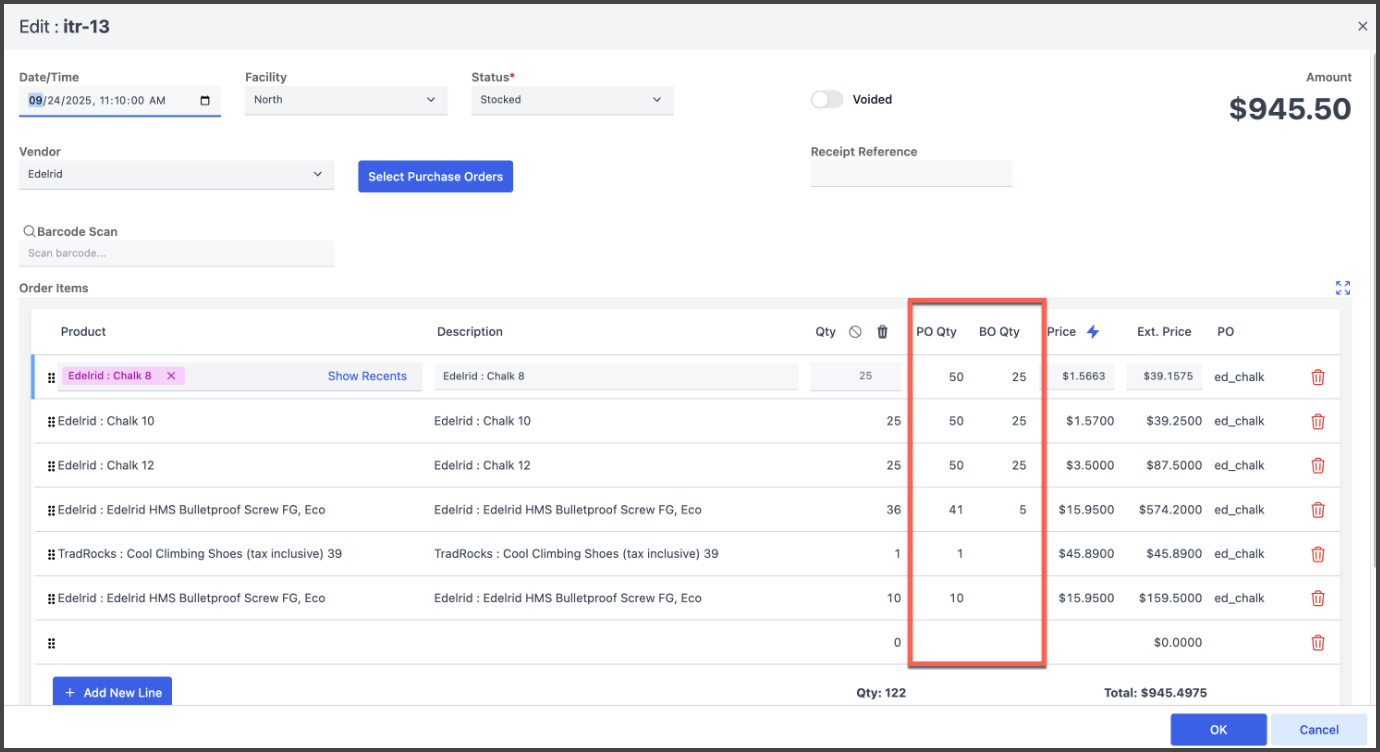
Task: Grab drag handle for Edelrid Chalk 12 row
Action: point(51,466)
